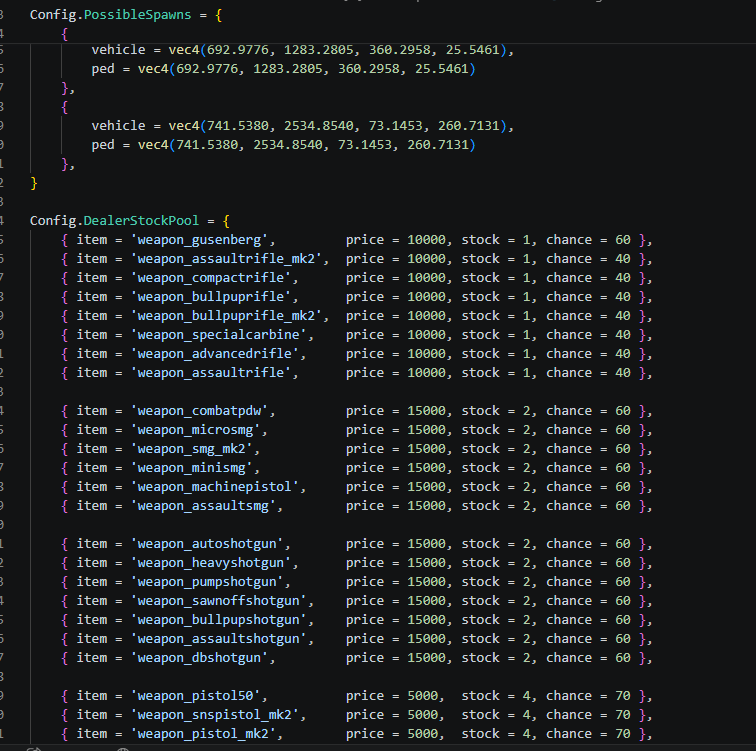Click the 'weapon_combatpdw' string
The width and height of the screenshot is (756, 751).
tap(200, 411)
